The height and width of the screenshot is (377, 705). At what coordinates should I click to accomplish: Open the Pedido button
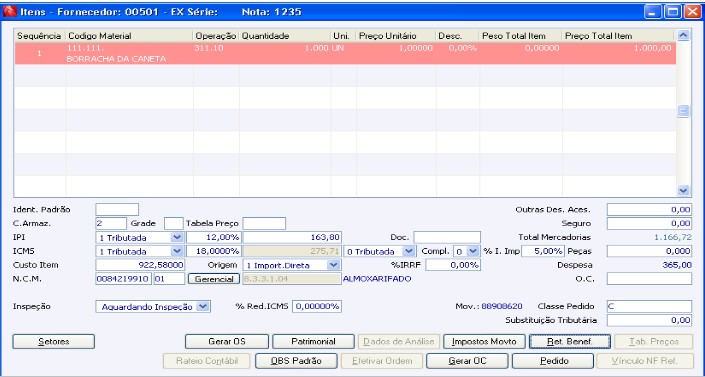pos(553,361)
